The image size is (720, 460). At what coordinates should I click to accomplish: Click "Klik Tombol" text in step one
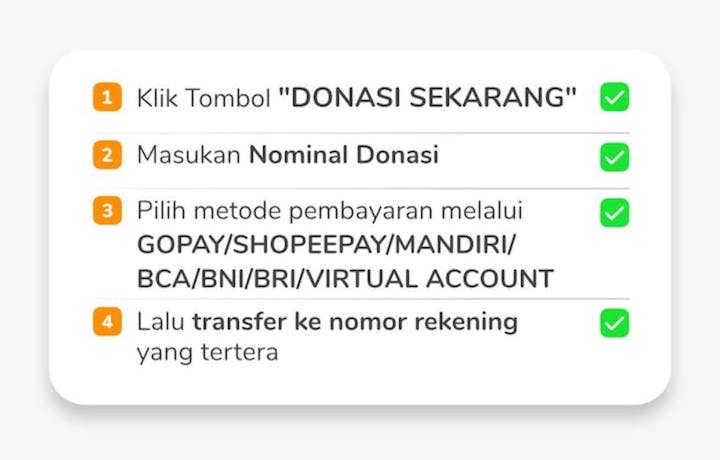click(x=203, y=98)
